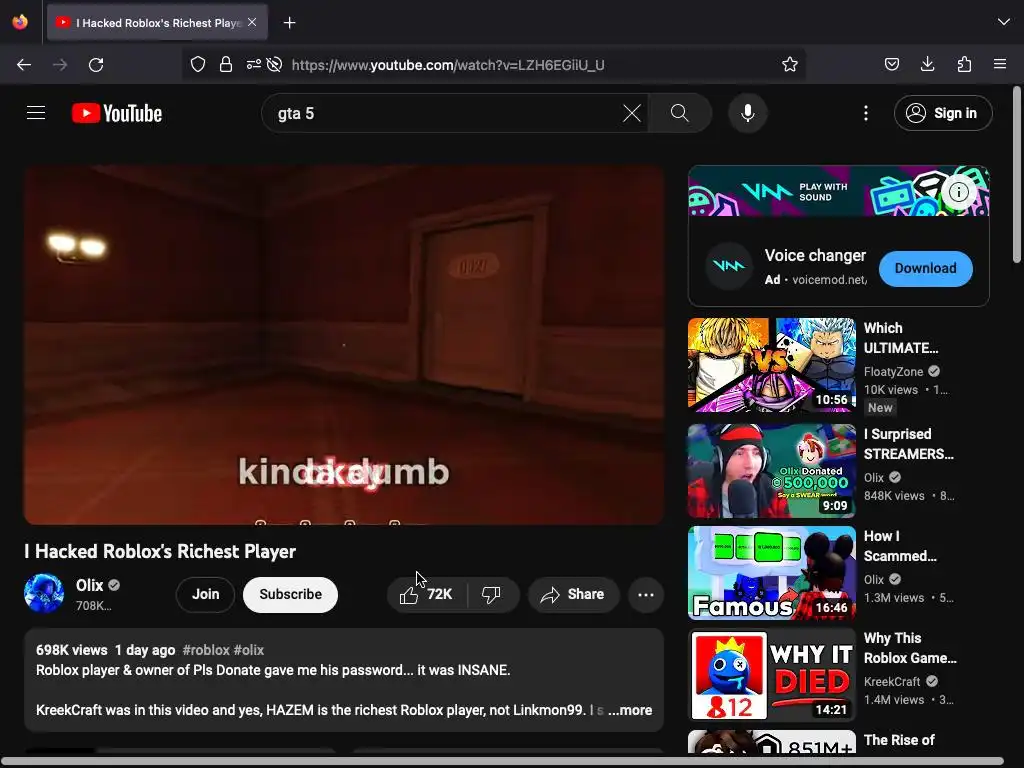This screenshot has width=1024, height=768.
Task: Expand the description with ...more
Action: (630, 710)
